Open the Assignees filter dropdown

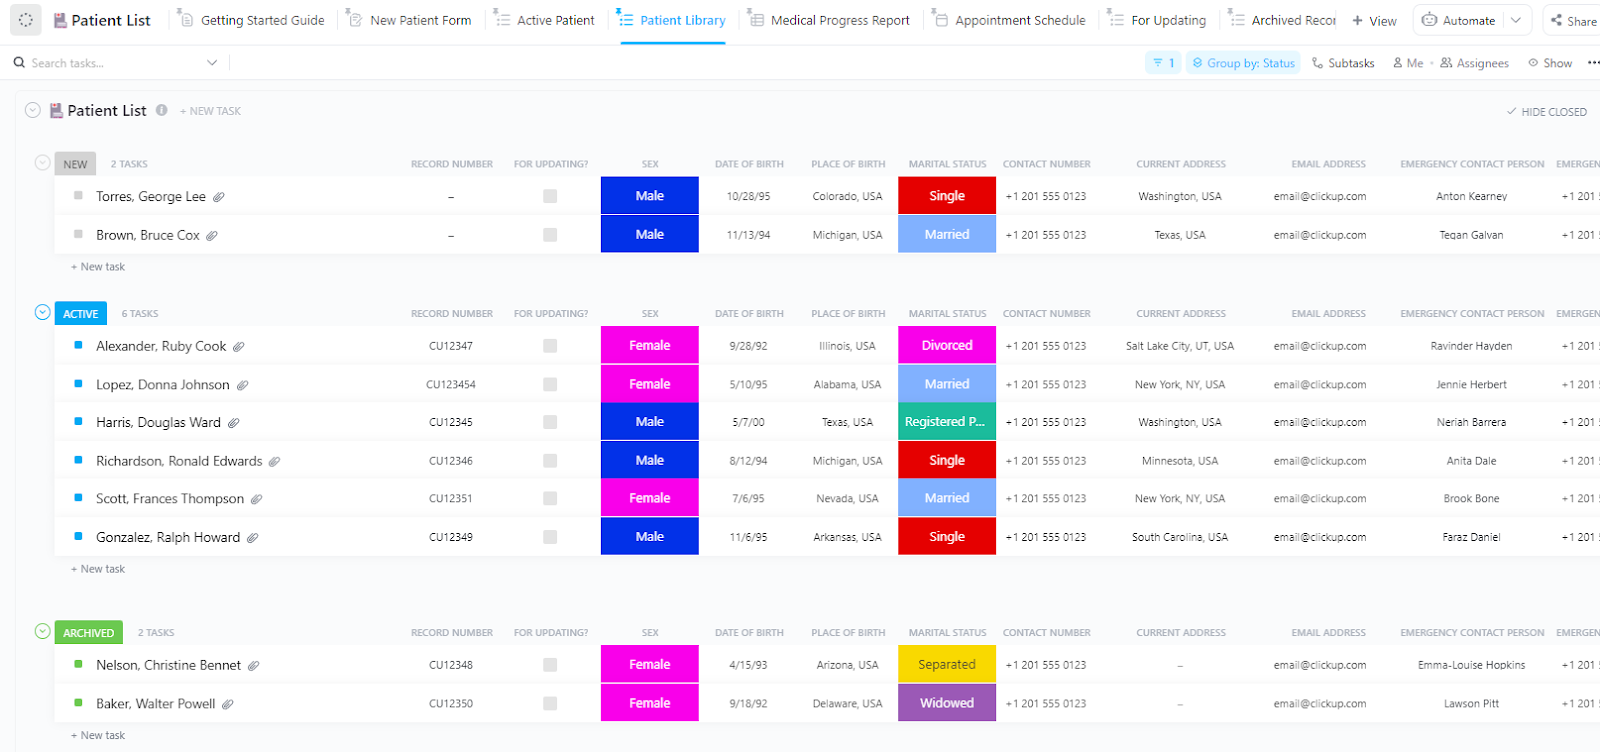(x=1474, y=63)
